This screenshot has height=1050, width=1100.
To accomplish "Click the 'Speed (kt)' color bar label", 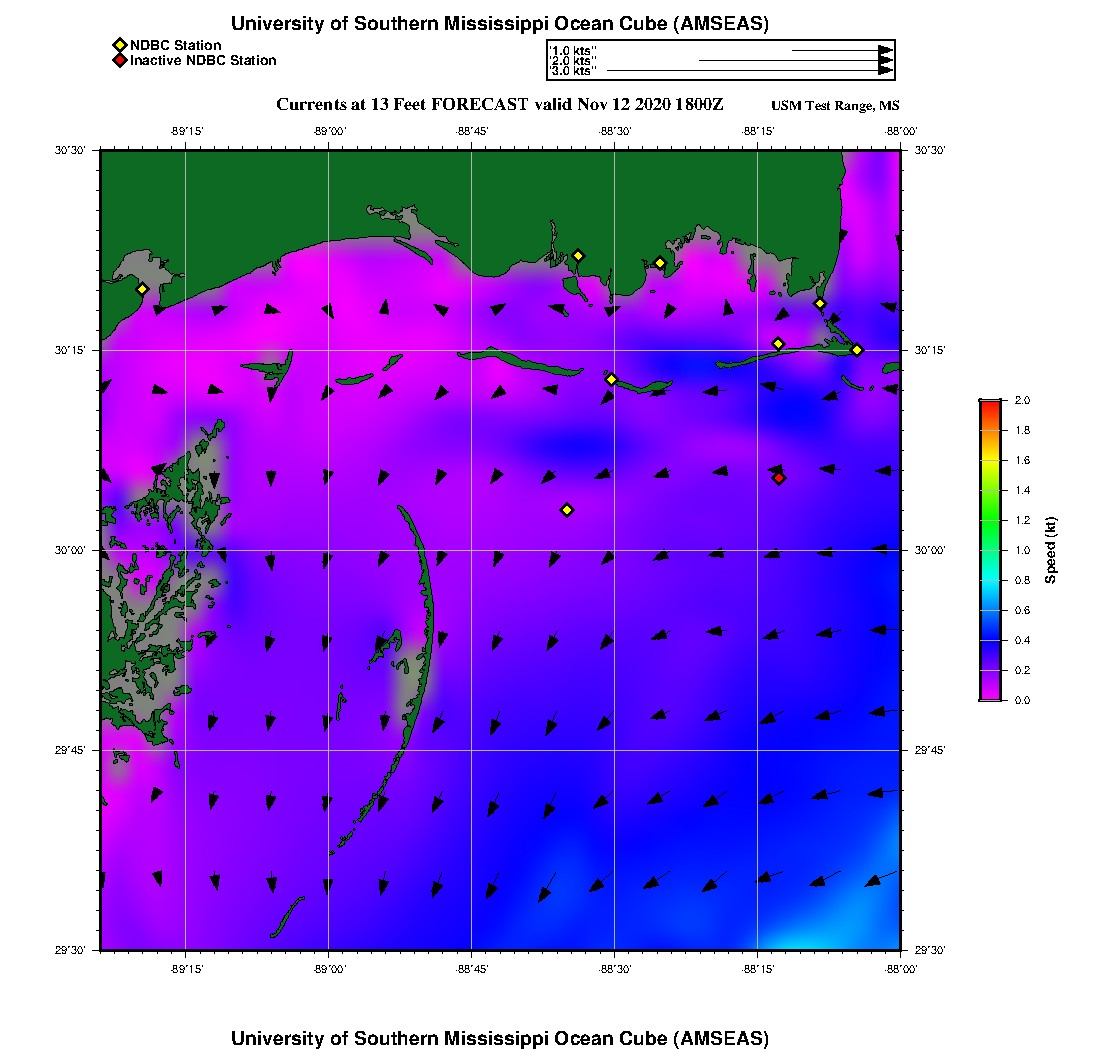I will point(1051,550).
